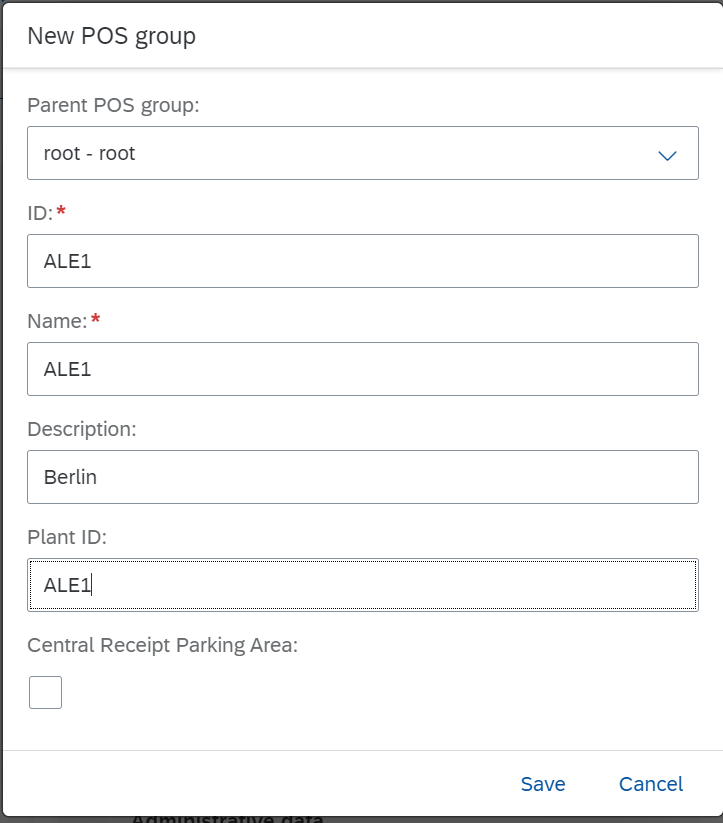Click the 'ID:' field label
The width and height of the screenshot is (723, 823).
(40, 213)
